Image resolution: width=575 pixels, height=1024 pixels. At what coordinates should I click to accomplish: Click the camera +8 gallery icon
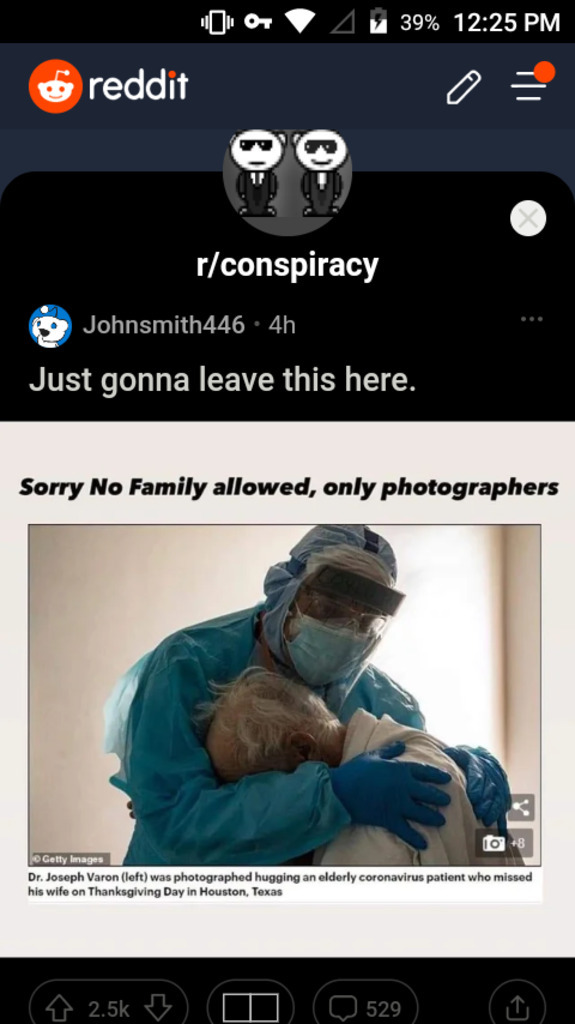pyautogui.click(x=508, y=843)
